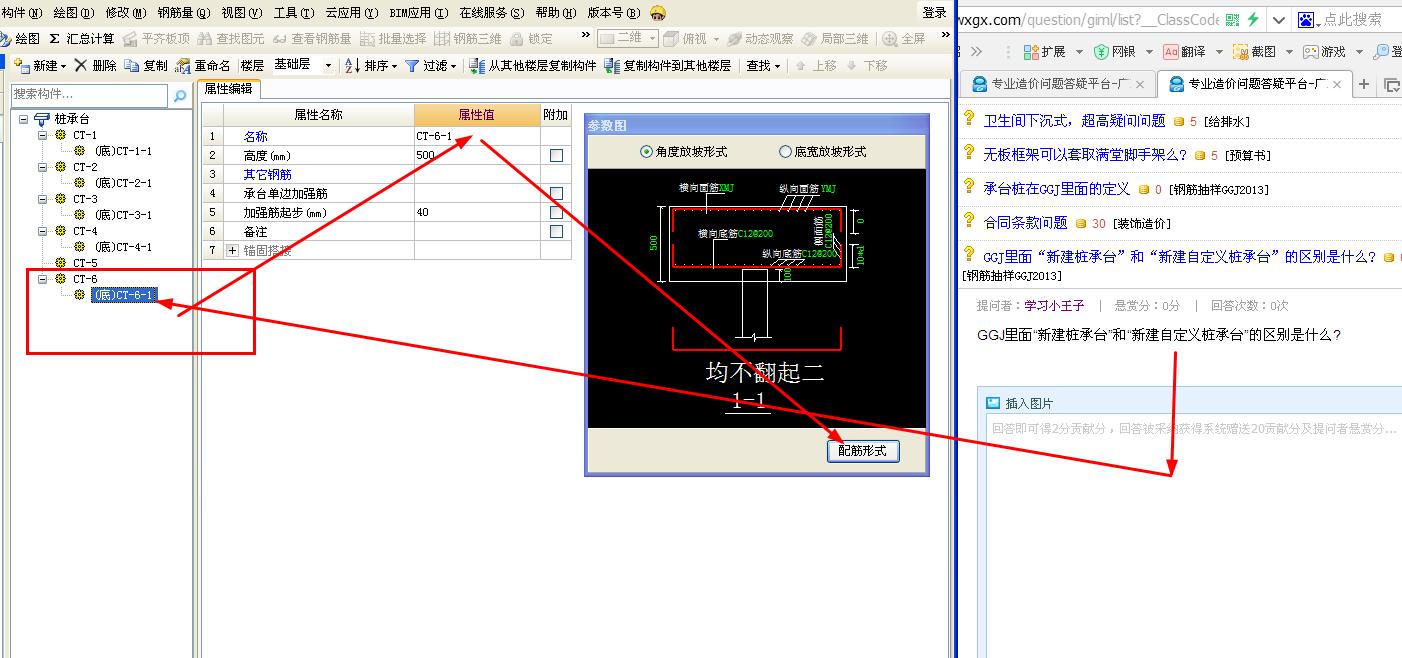The width and height of the screenshot is (1402, 658).
Task: Click the cartoon face icon in menu bar
Action: tap(657, 13)
